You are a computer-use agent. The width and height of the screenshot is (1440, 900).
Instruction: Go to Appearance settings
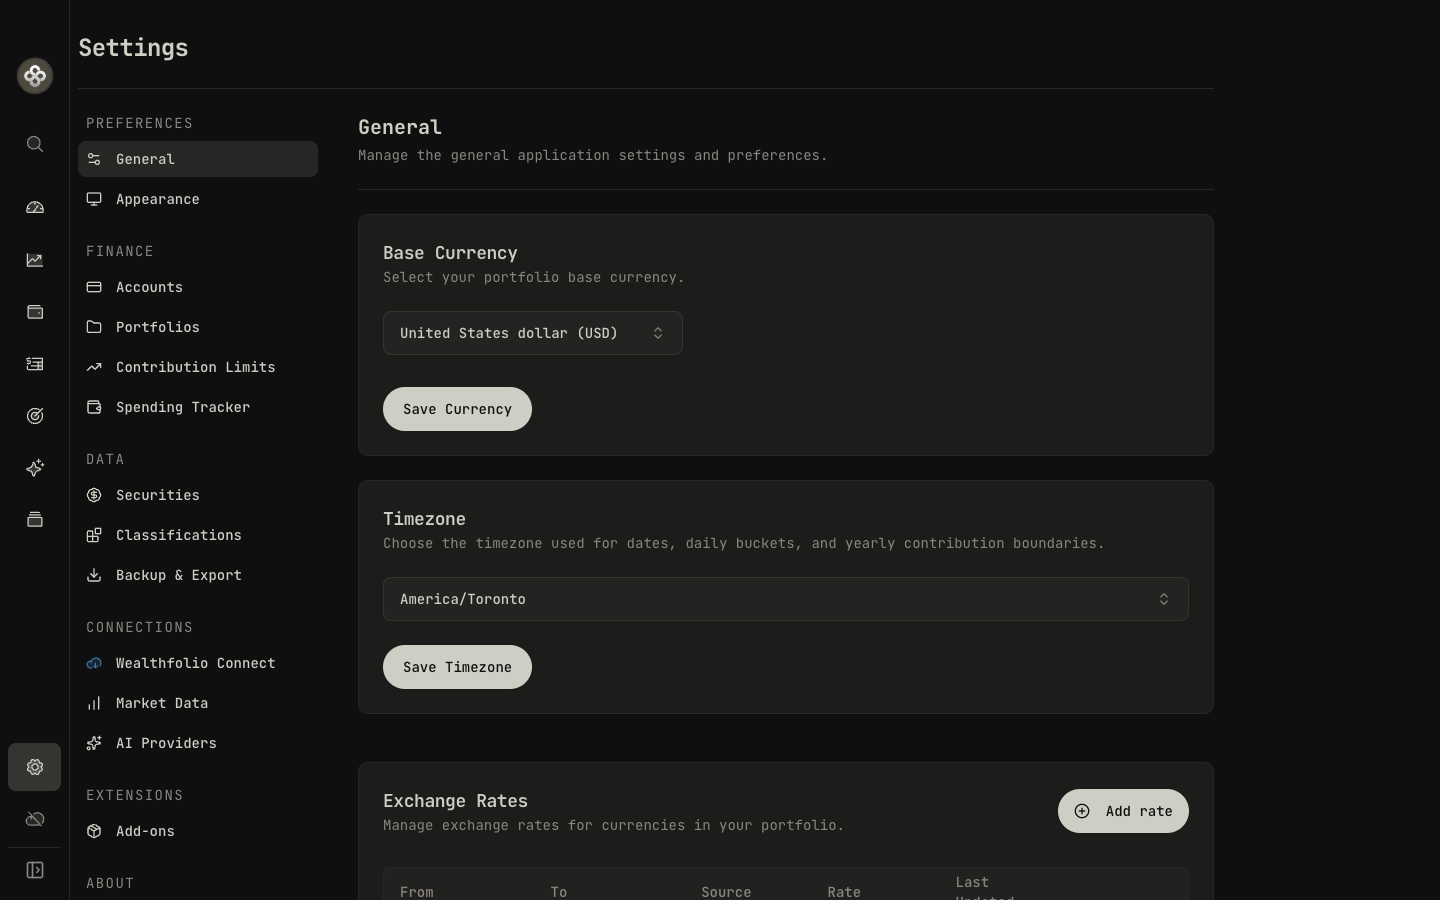pyautogui.click(x=198, y=199)
